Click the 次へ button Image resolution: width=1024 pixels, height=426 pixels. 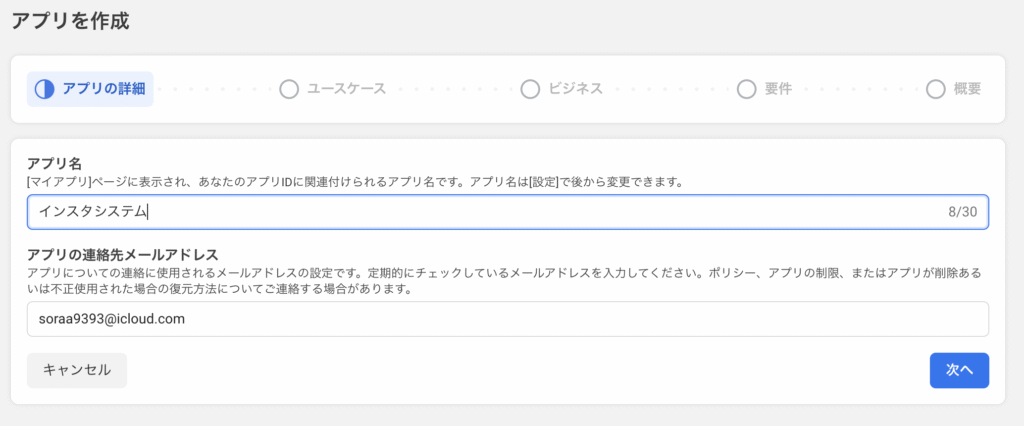(959, 370)
